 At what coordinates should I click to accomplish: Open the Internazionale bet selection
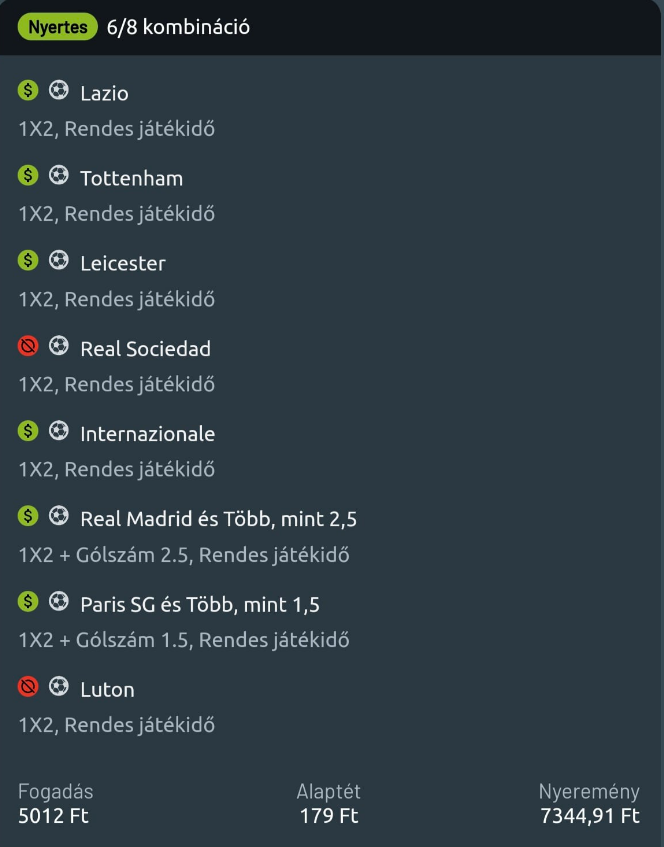coord(147,434)
